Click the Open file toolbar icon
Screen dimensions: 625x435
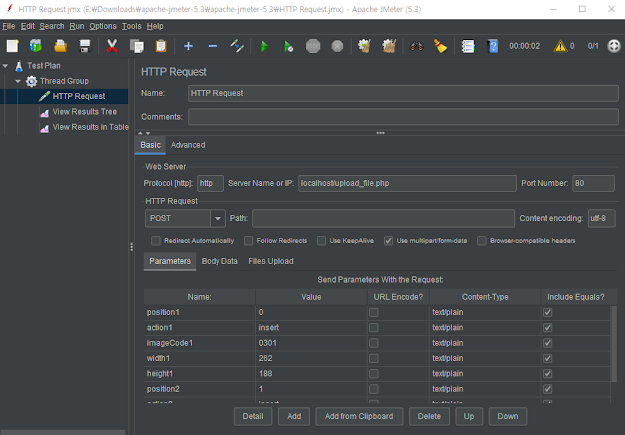[61, 46]
